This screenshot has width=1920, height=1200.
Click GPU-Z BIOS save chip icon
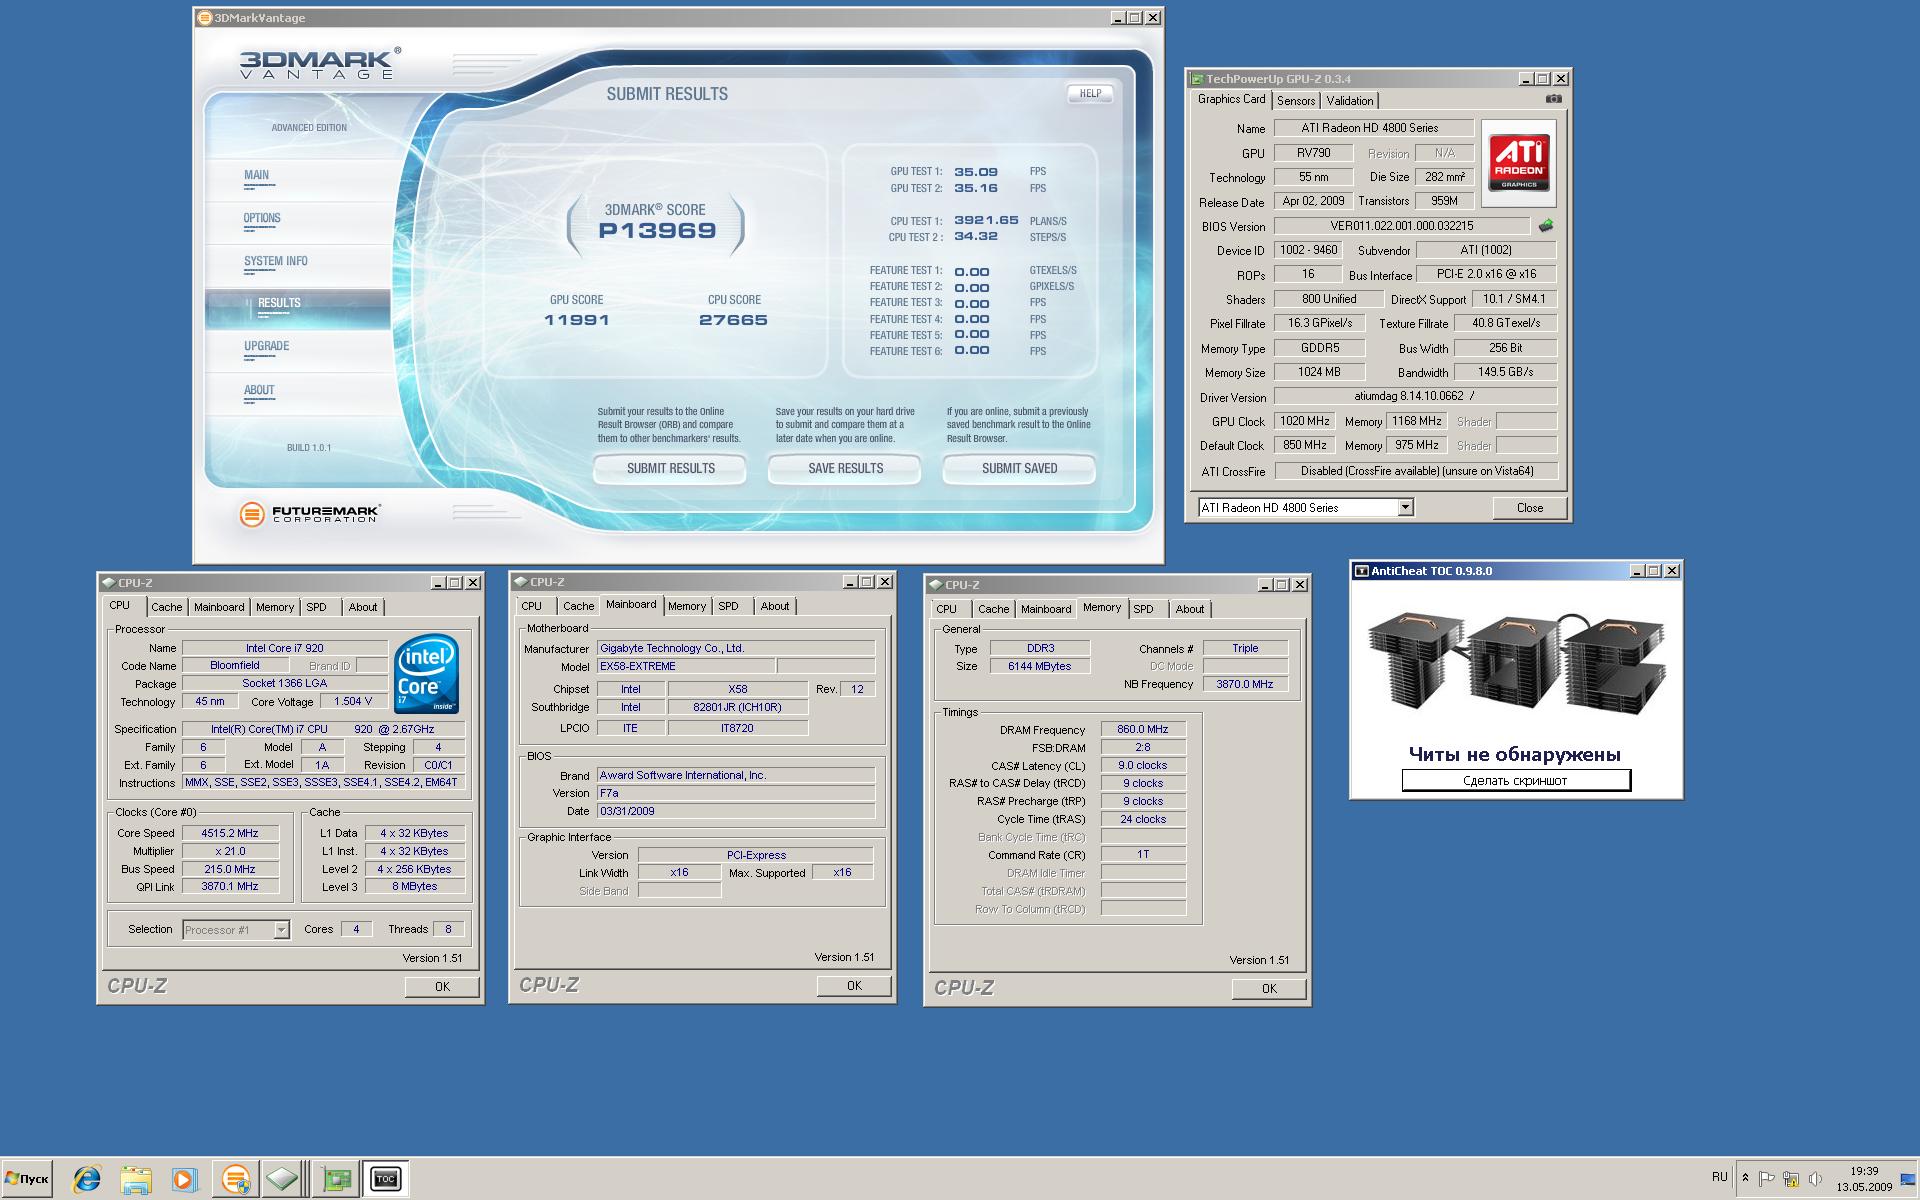(x=1546, y=226)
